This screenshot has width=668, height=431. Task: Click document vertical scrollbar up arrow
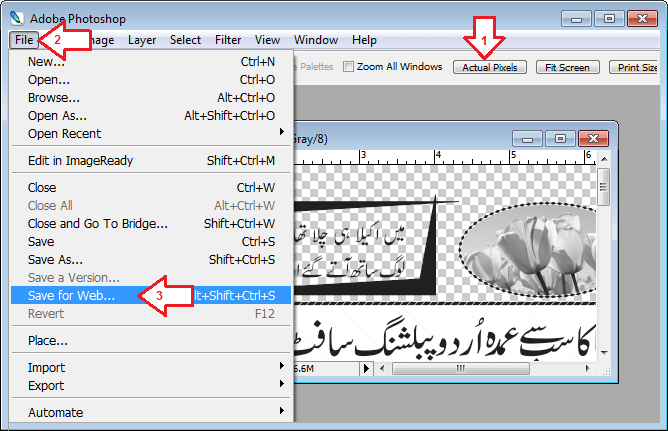(x=604, y=159)
